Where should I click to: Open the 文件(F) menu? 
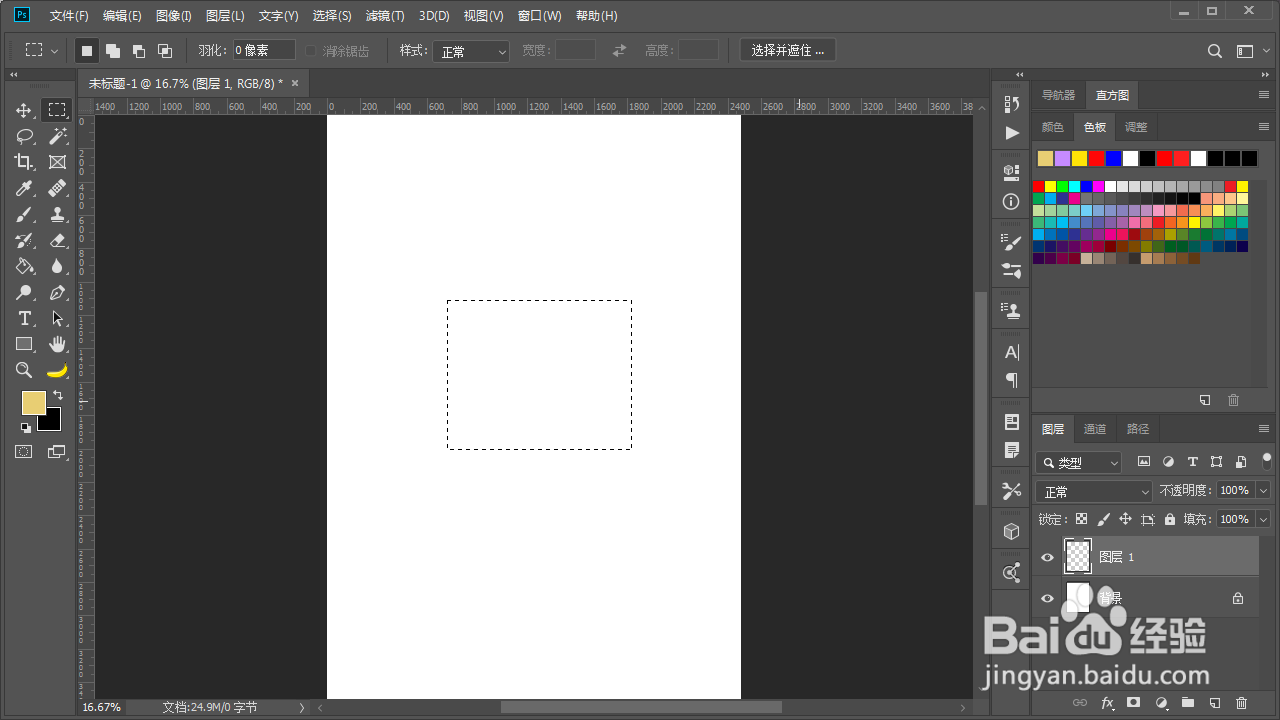coord(69,16)
